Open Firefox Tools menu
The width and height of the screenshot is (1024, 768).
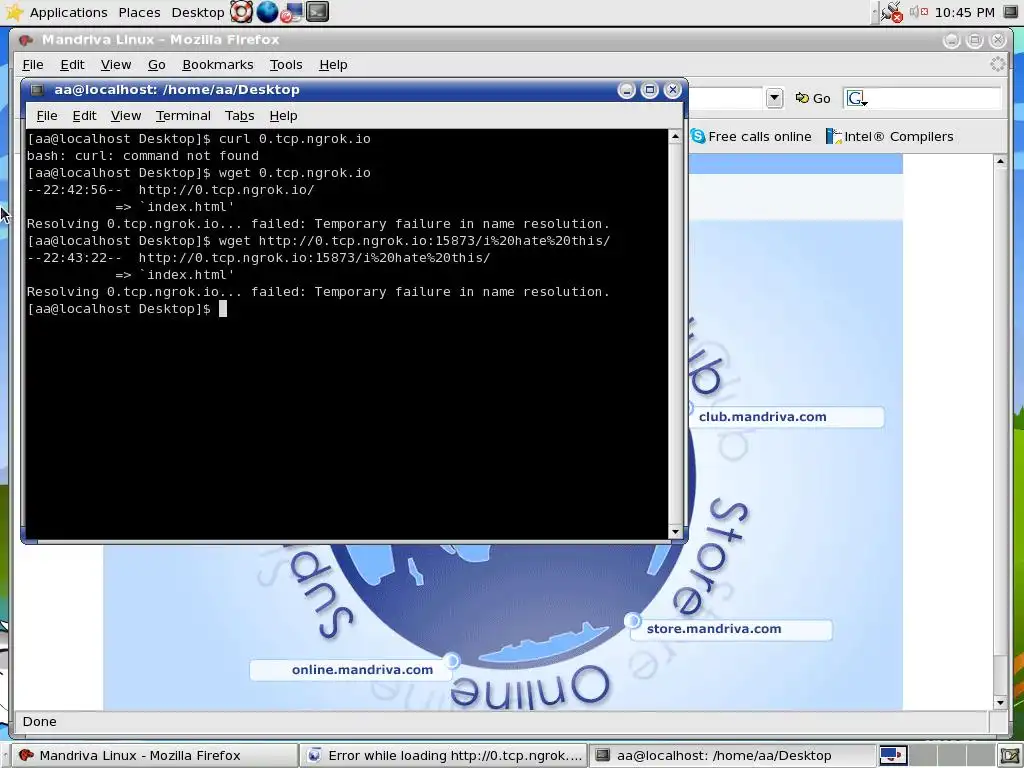tap(286, 65)
